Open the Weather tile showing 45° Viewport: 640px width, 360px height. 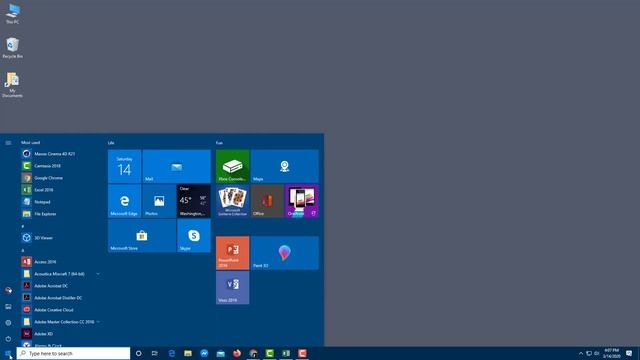coord(194,201)
